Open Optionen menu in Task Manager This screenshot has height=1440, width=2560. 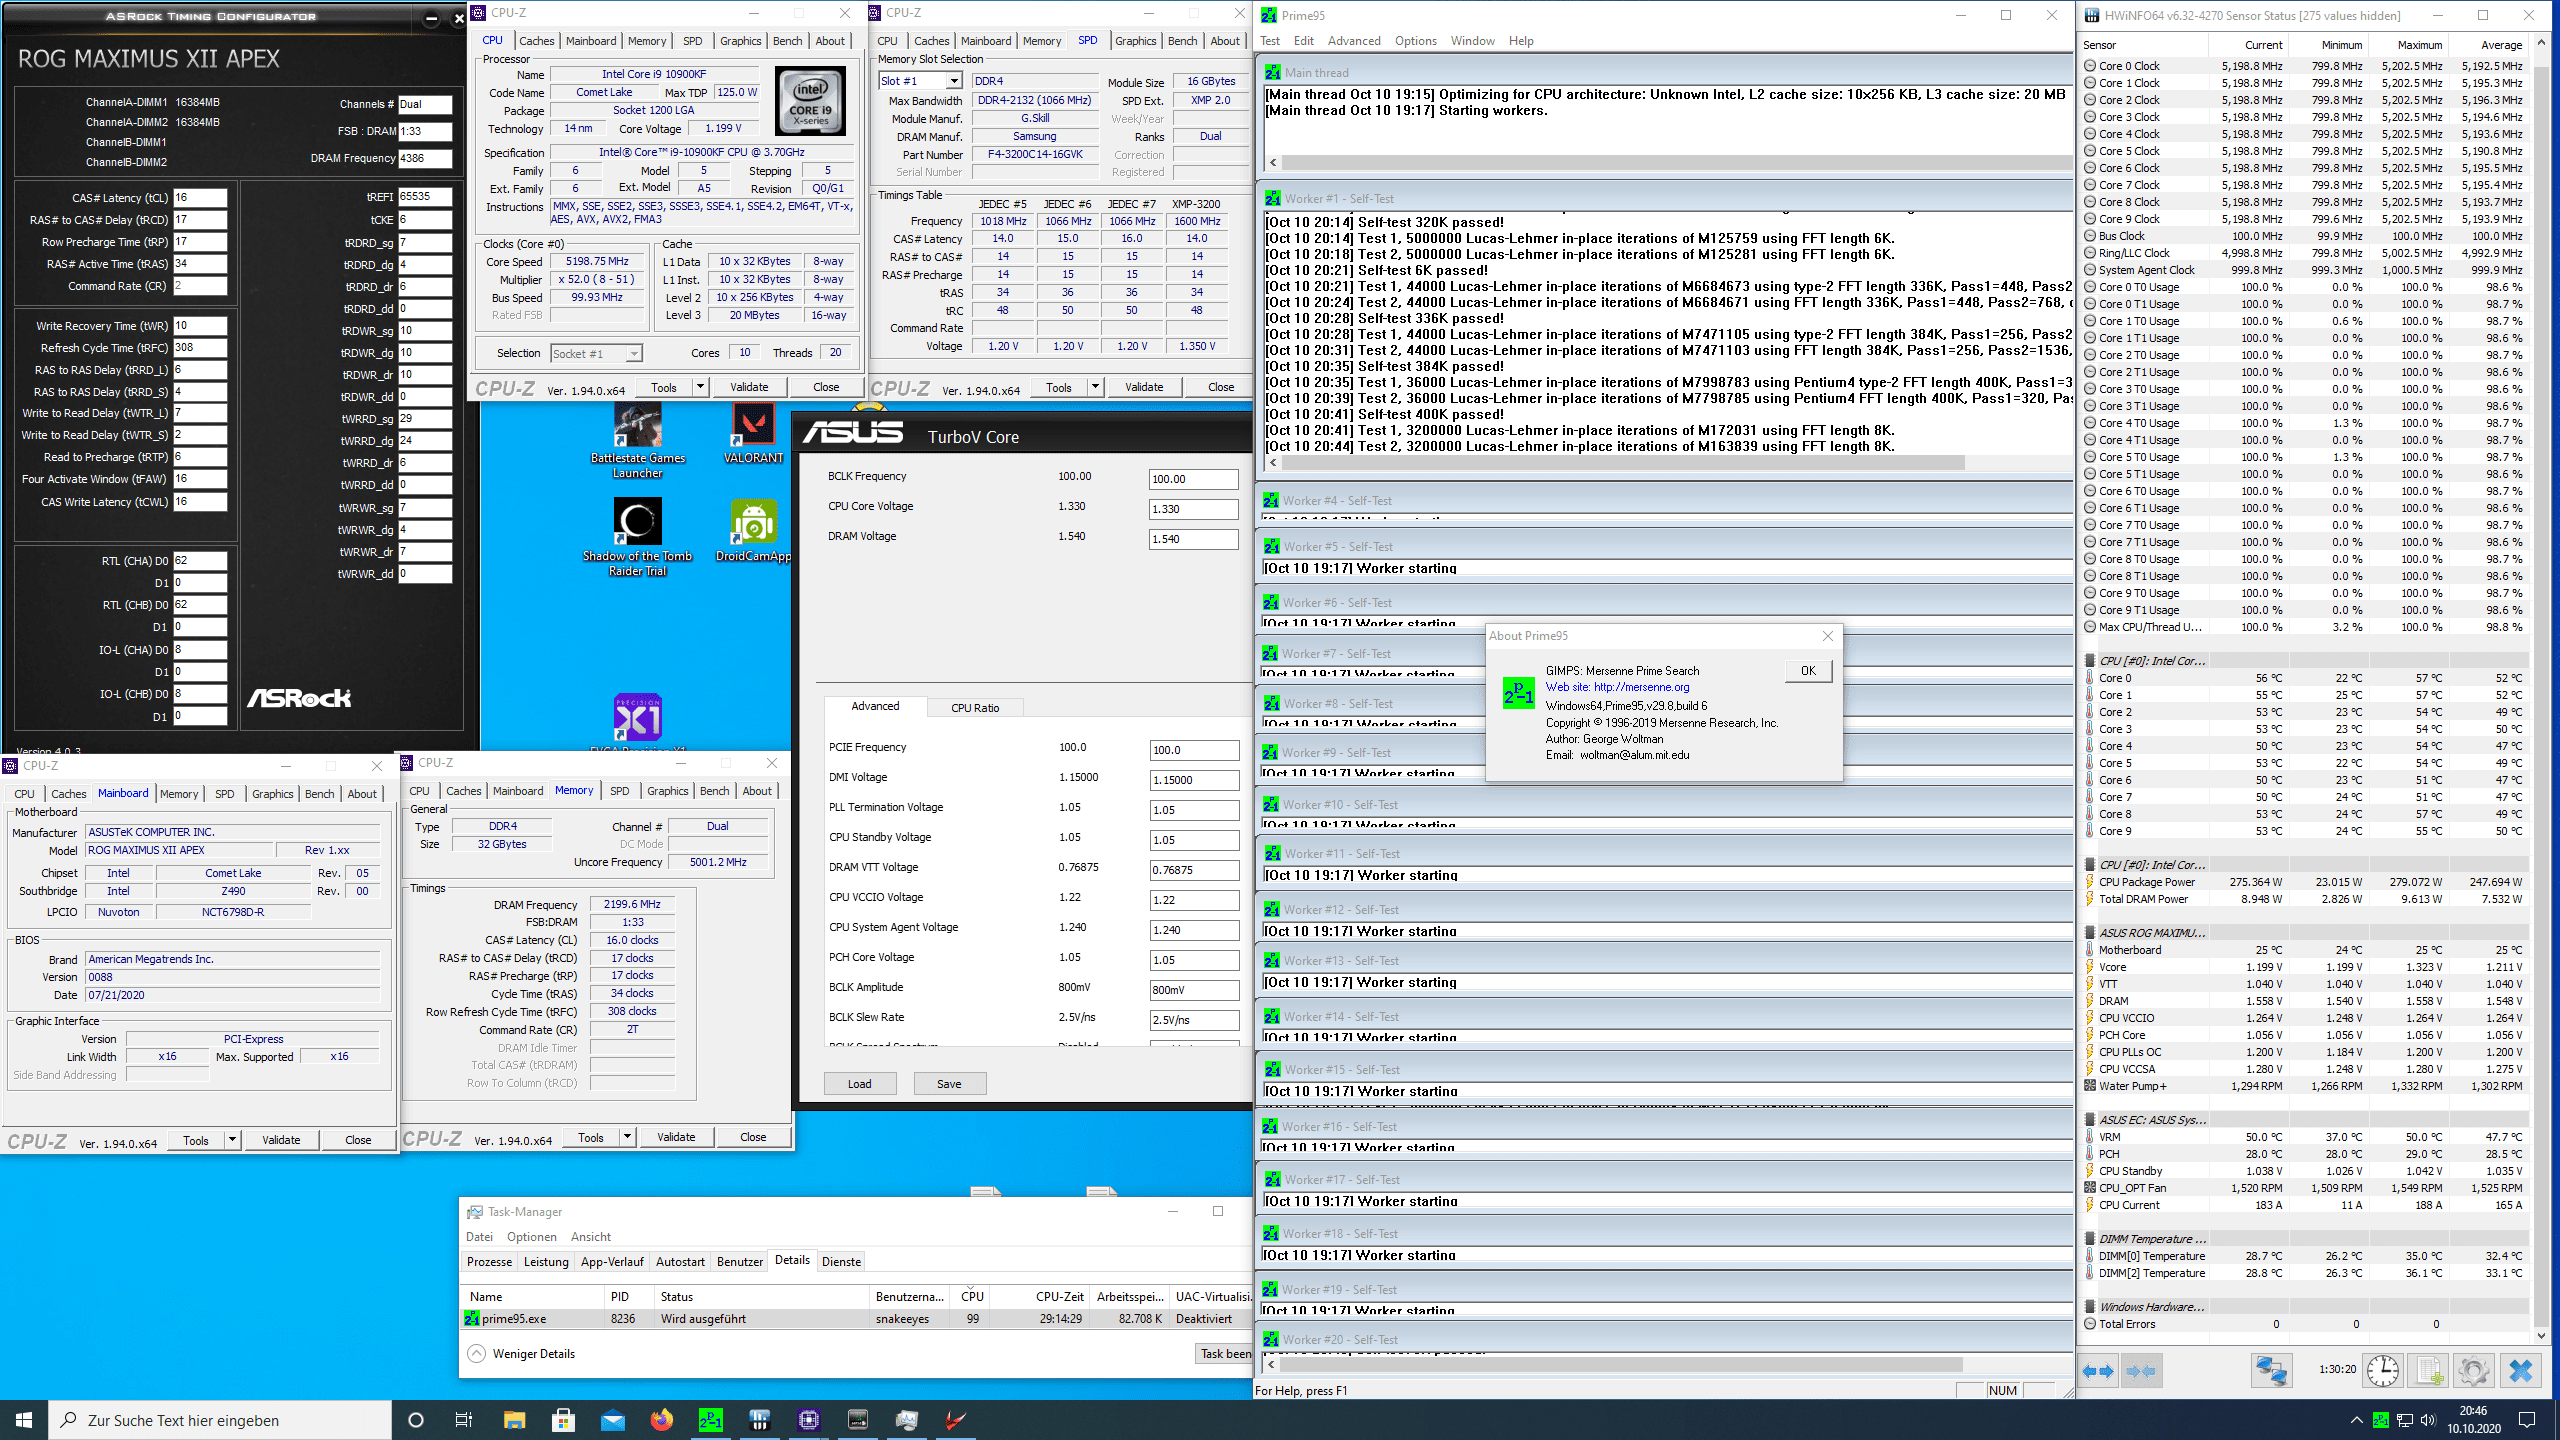[x=531, y=1237]
